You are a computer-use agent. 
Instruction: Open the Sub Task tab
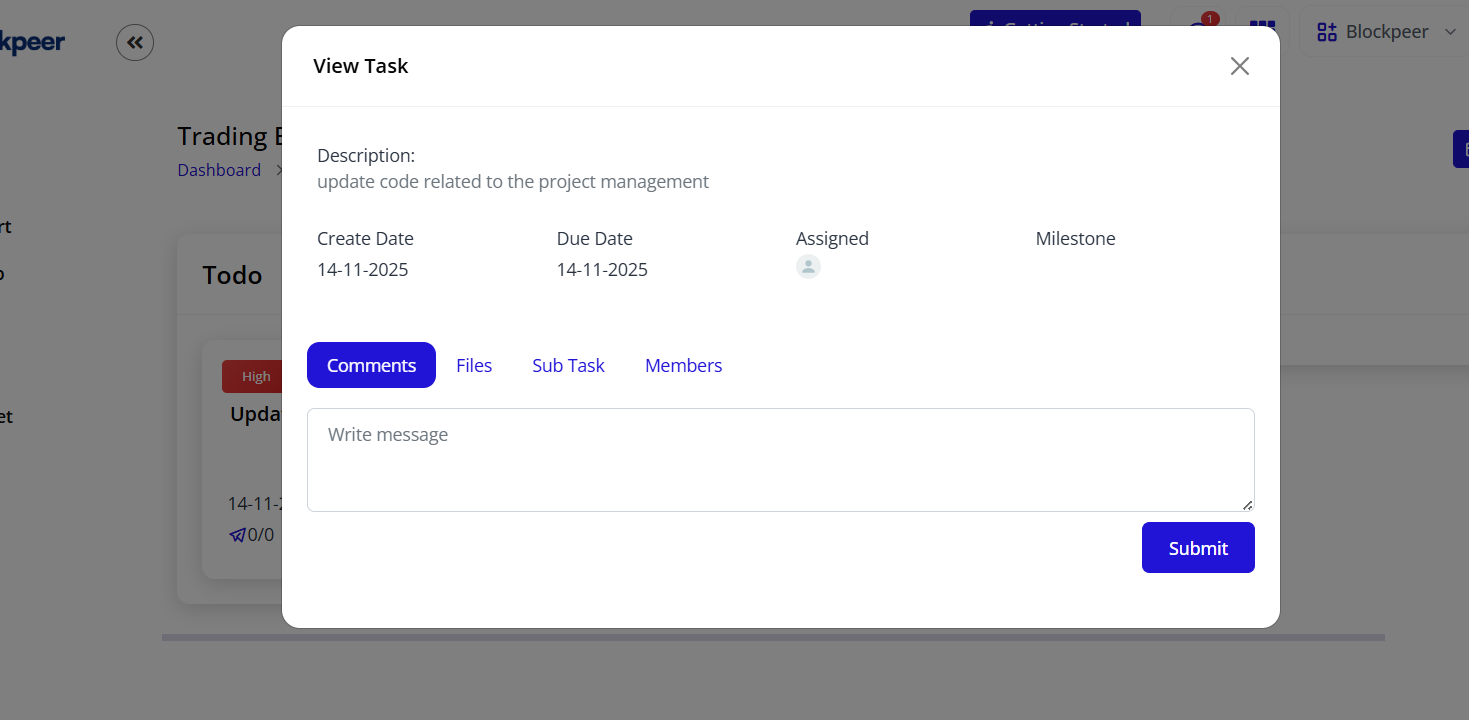(568, 365)
